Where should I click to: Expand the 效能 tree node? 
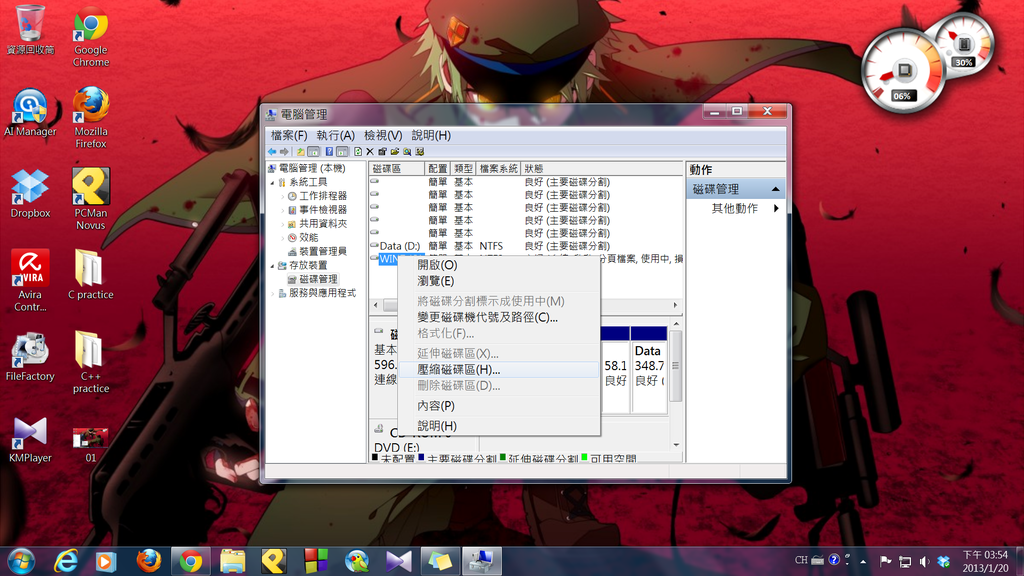click(x=283, y=238)
